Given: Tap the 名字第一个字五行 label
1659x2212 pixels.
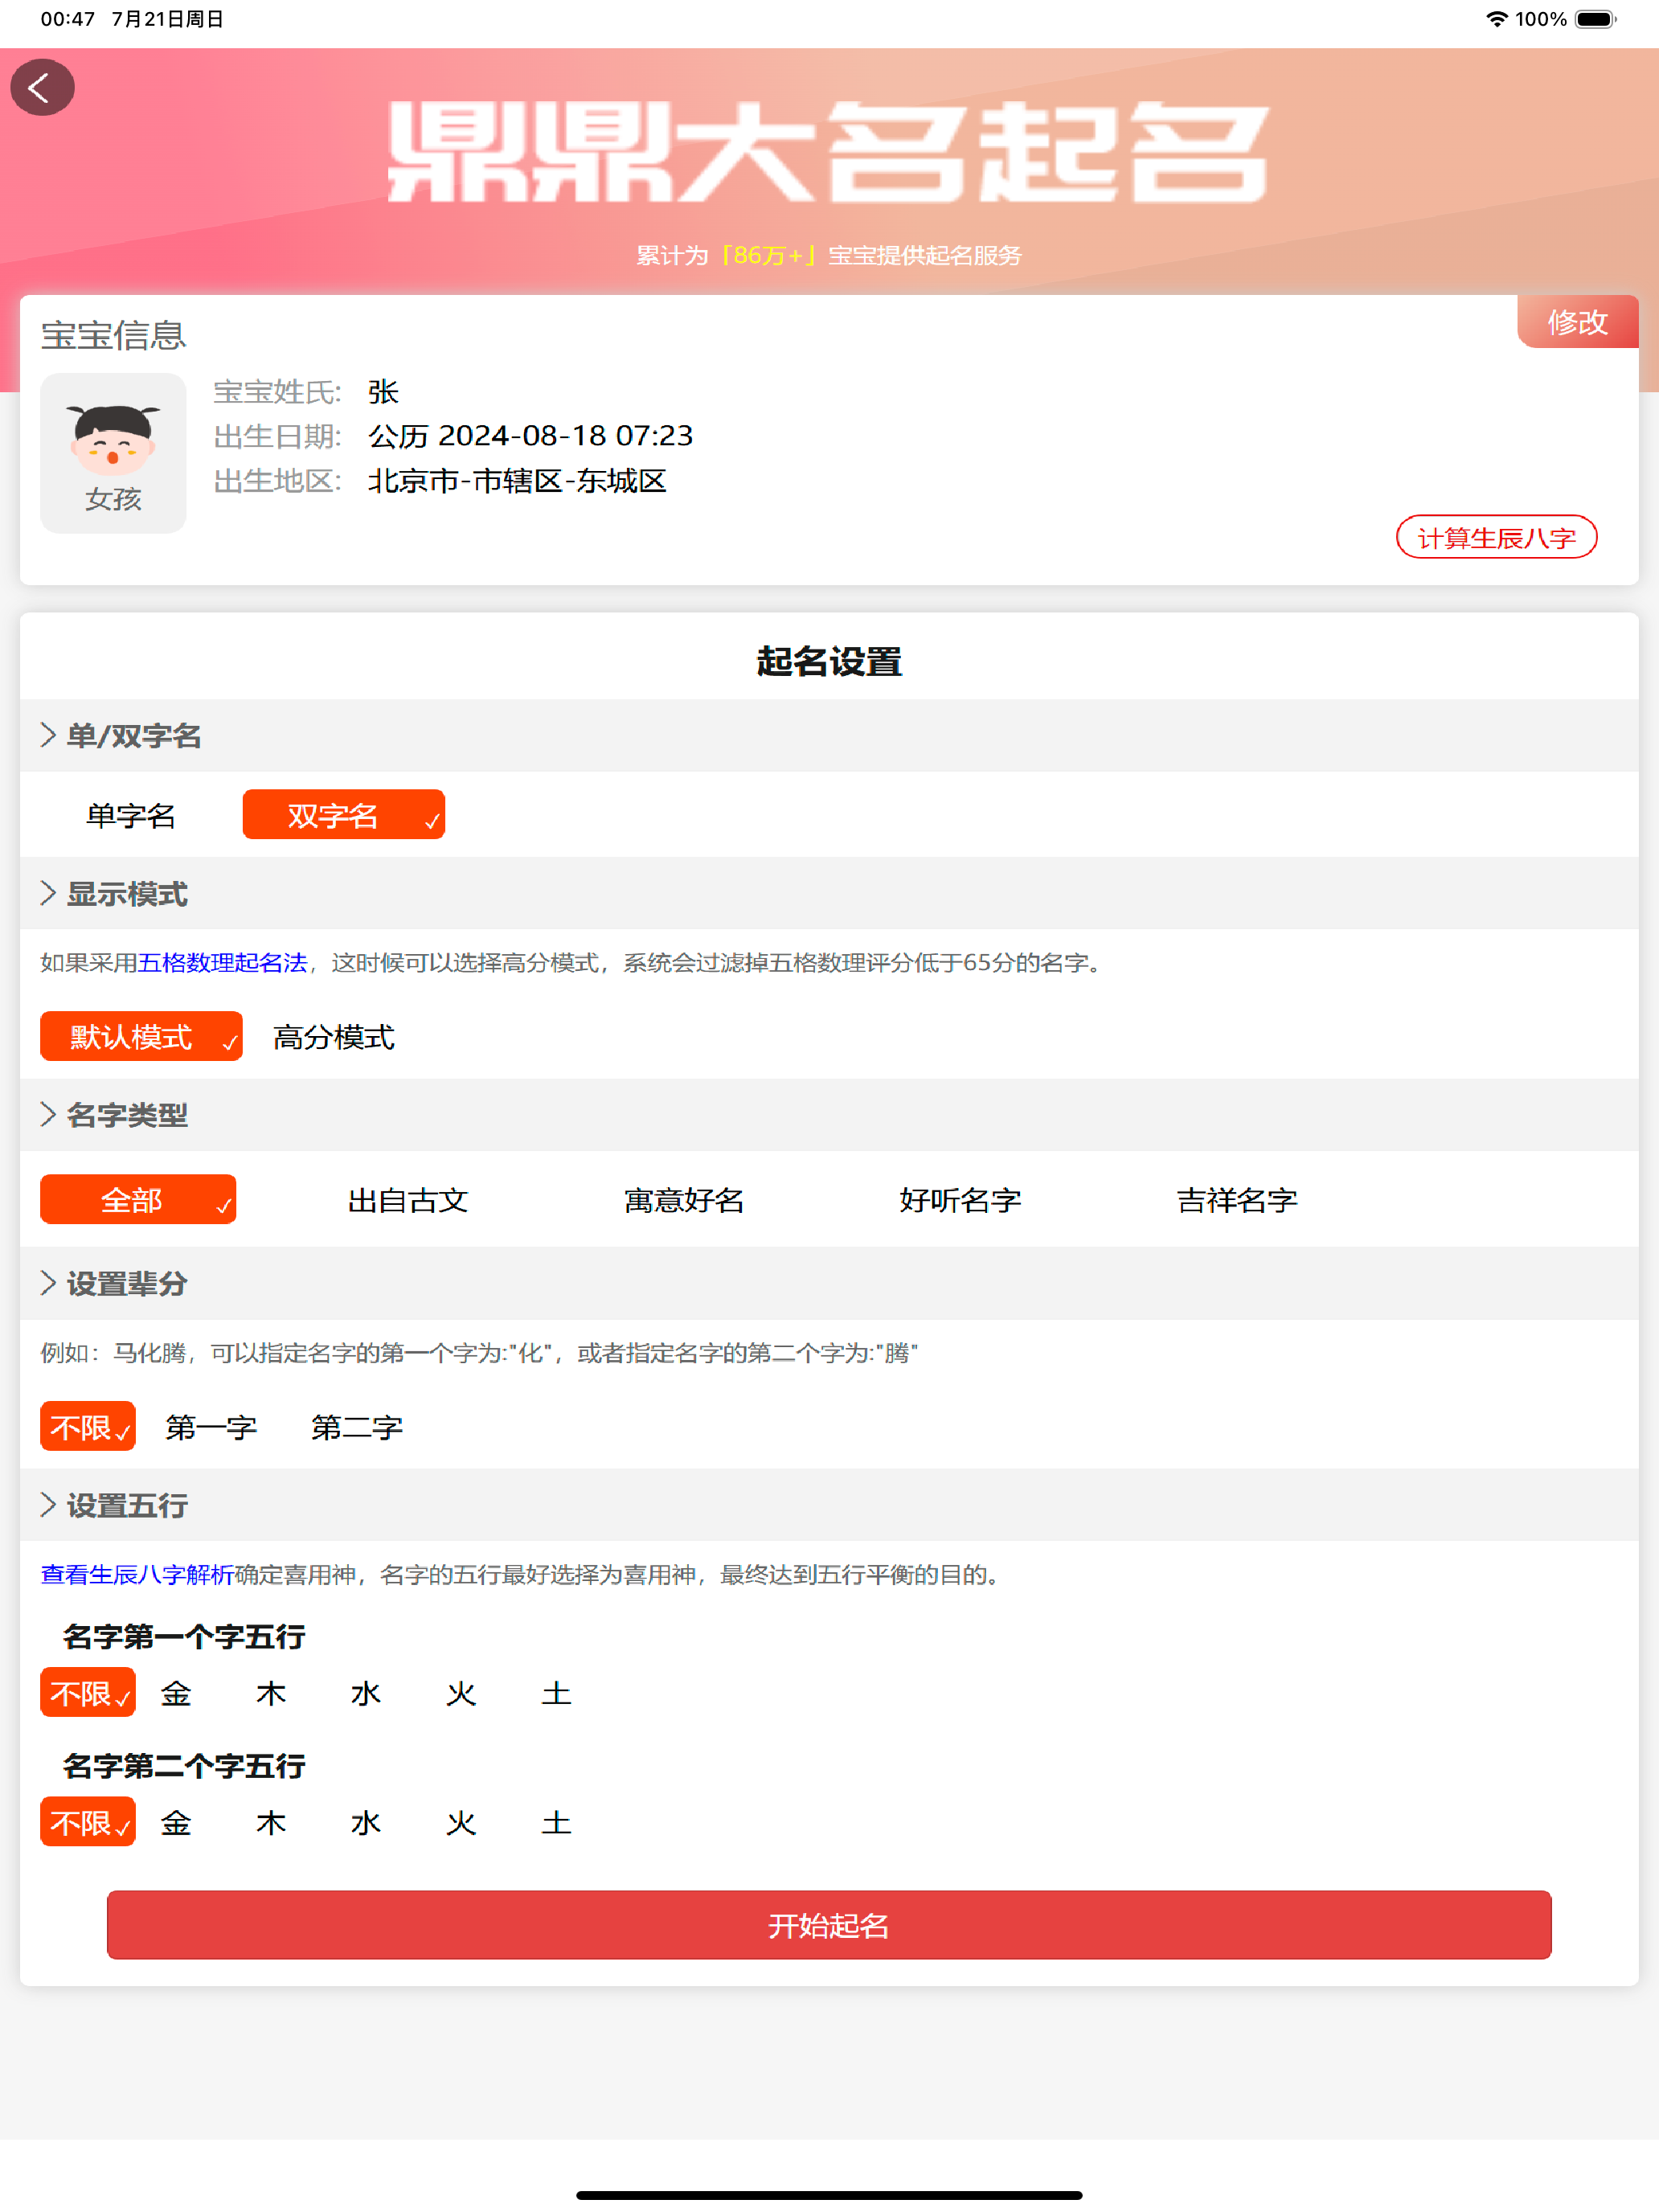Looking at the screenshot, I should click(x=184, y=1636).
